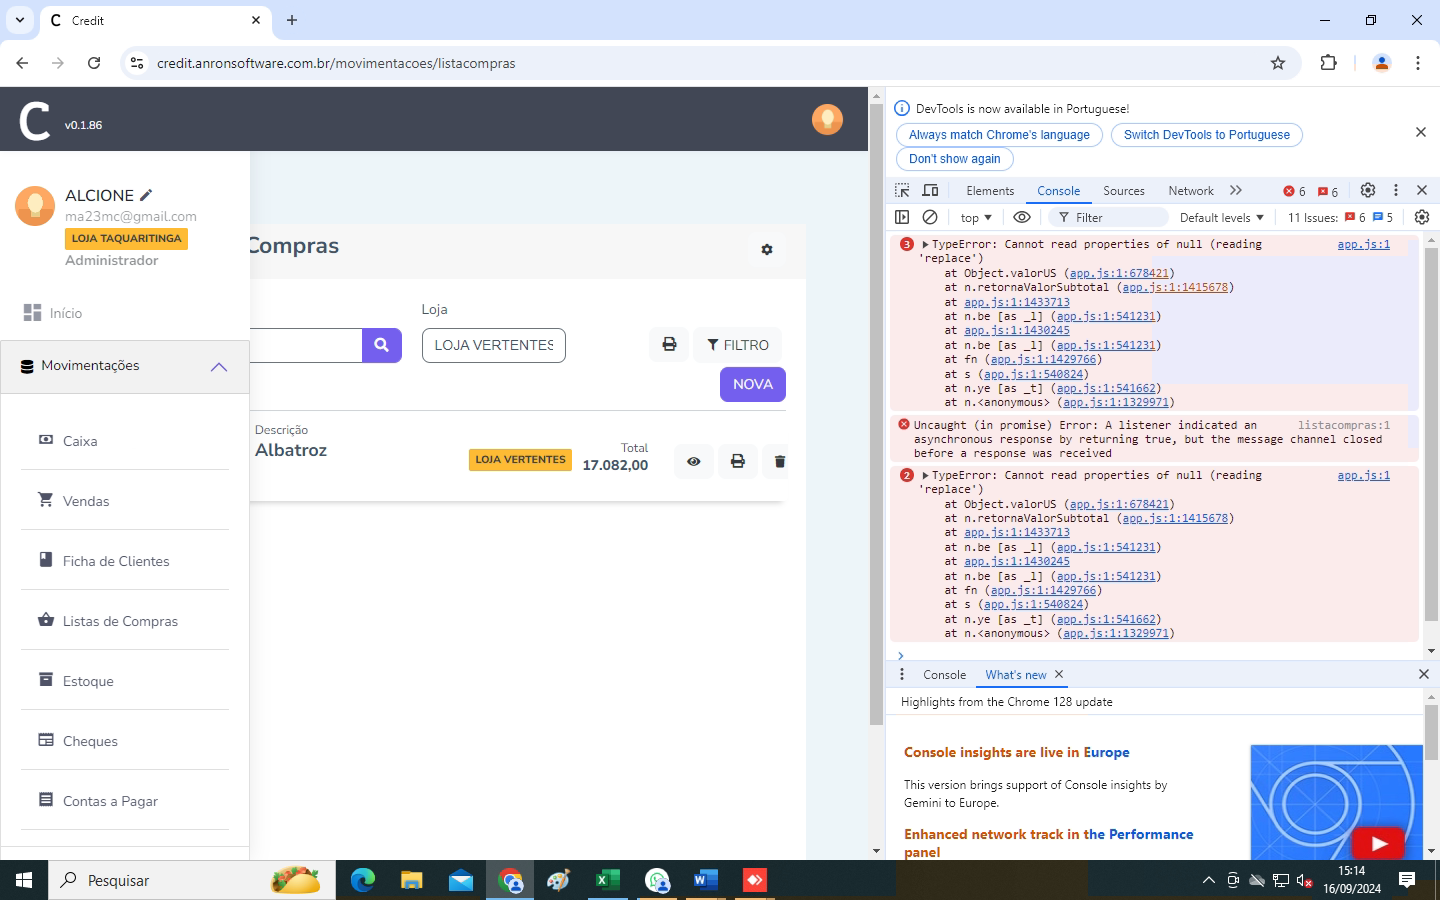
Task: Toggle the DevTools console sidebar
Action: tap(902, 217)
